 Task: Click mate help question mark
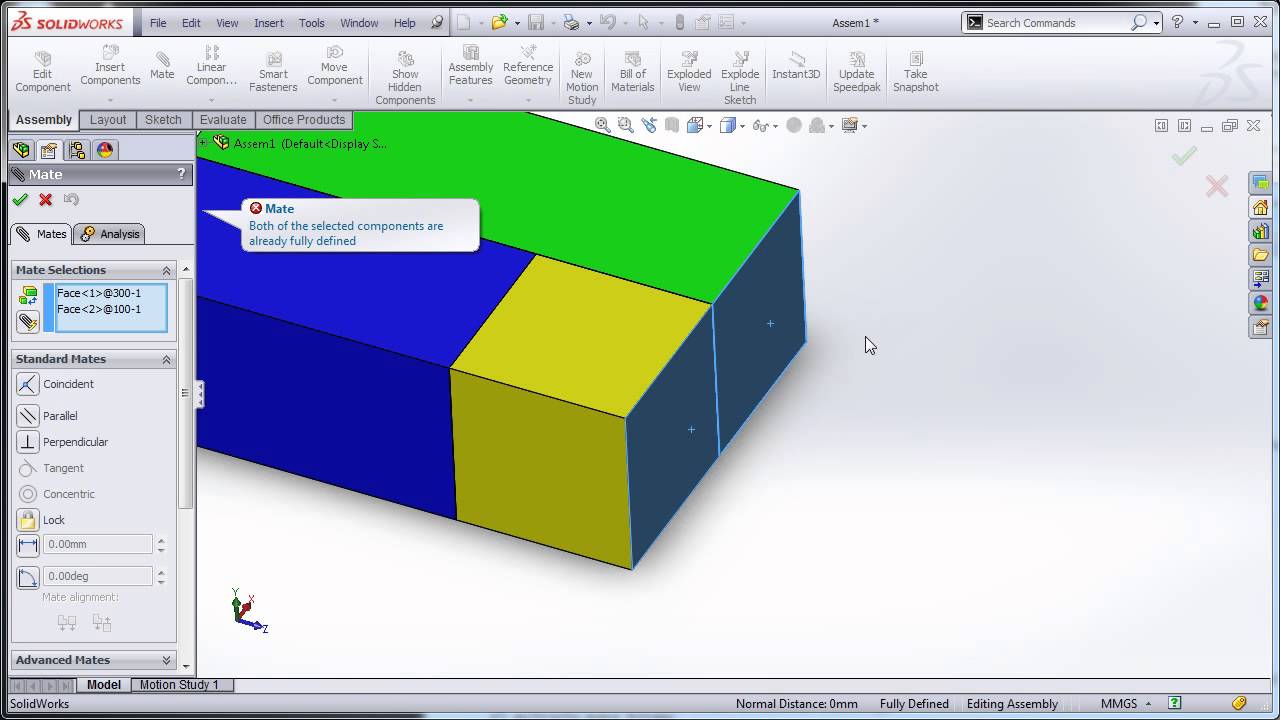(181, 173)
